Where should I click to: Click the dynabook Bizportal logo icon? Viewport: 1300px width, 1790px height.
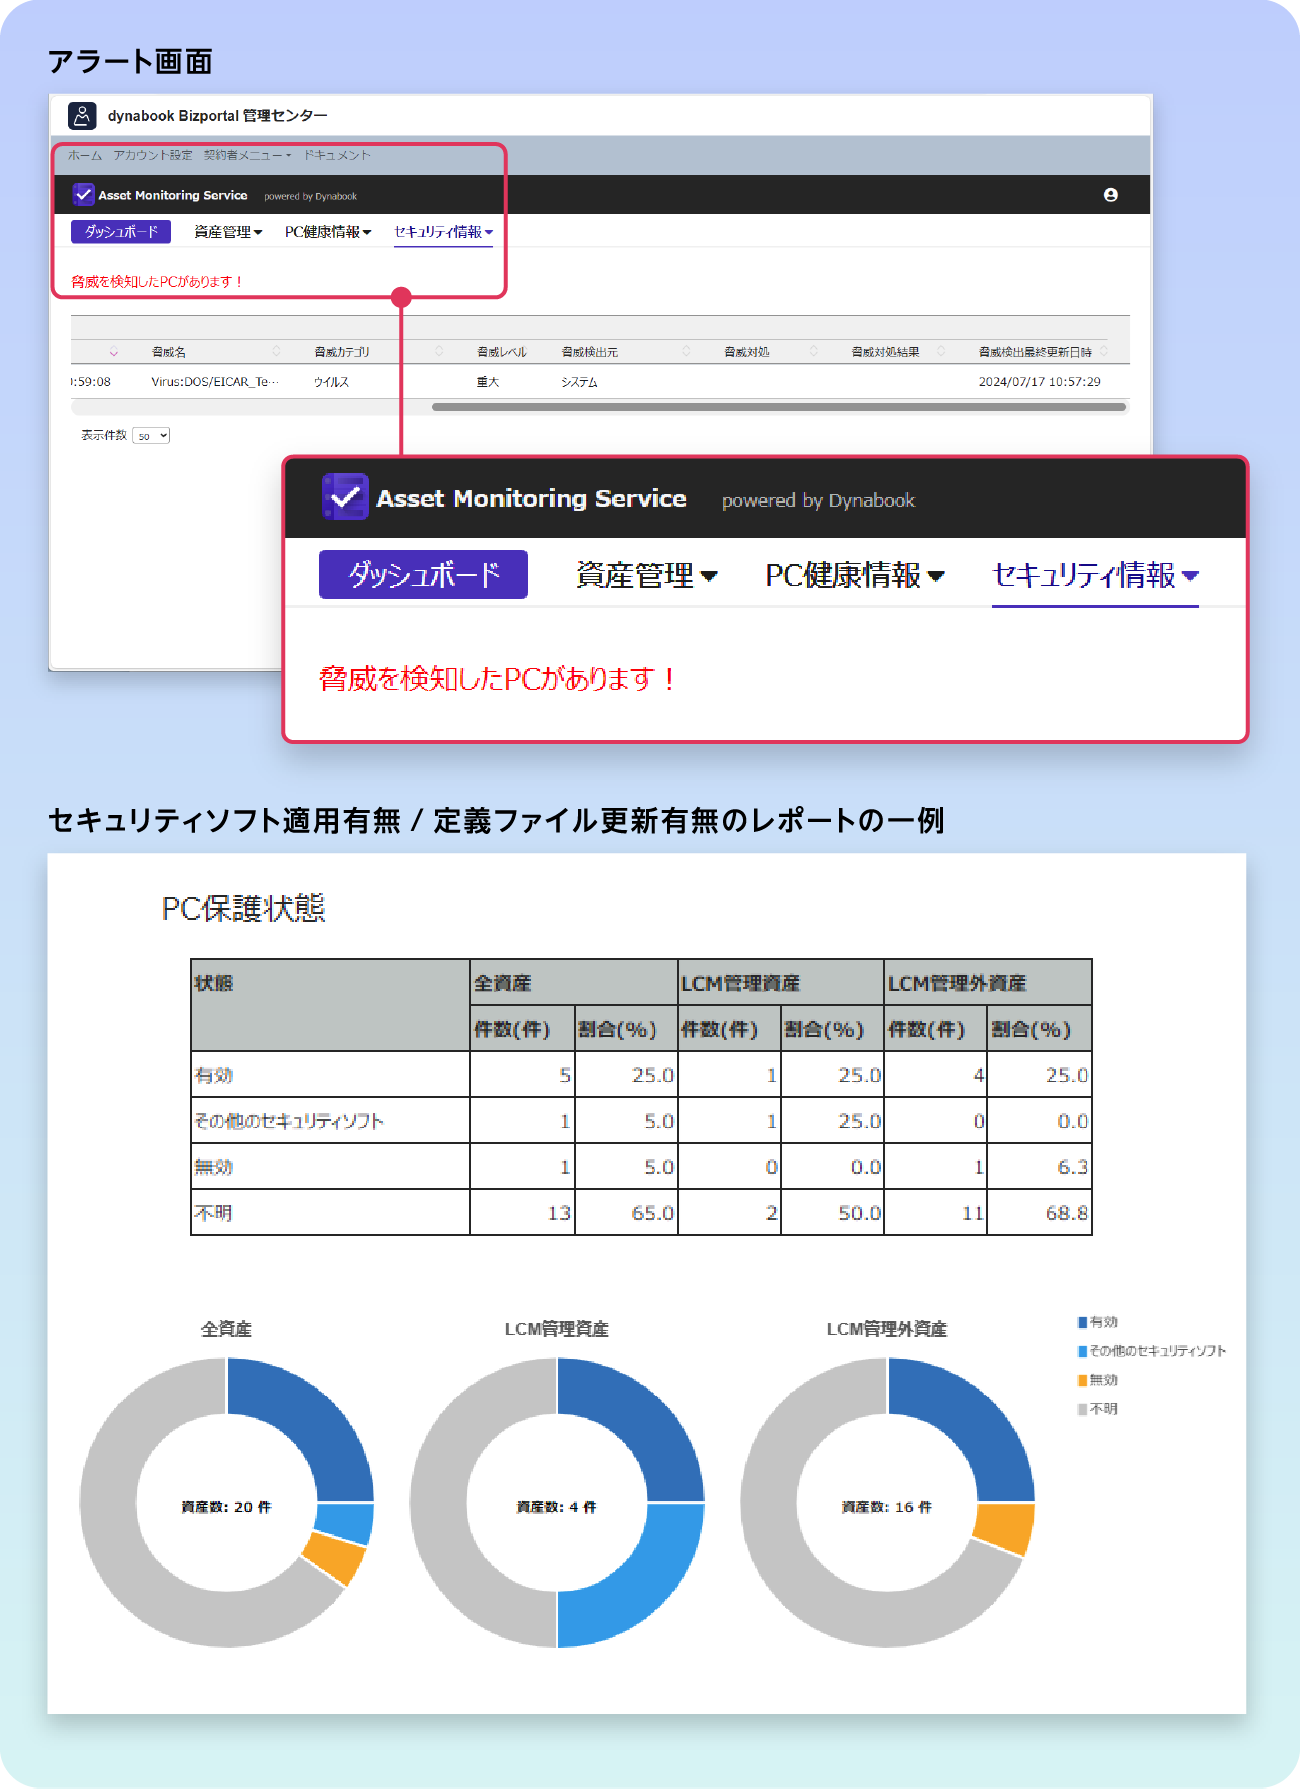[x=82, y=116]
